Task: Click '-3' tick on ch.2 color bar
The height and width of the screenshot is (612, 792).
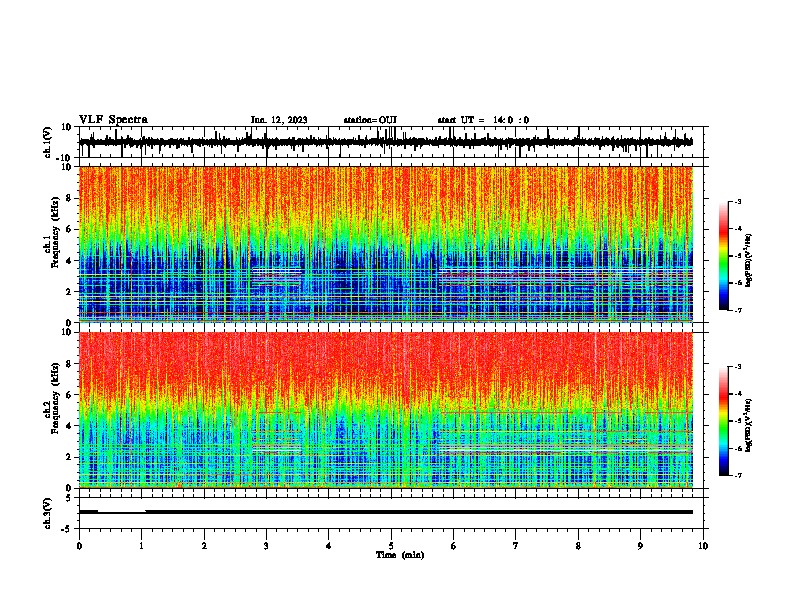Action: click(x=738, y=367)
